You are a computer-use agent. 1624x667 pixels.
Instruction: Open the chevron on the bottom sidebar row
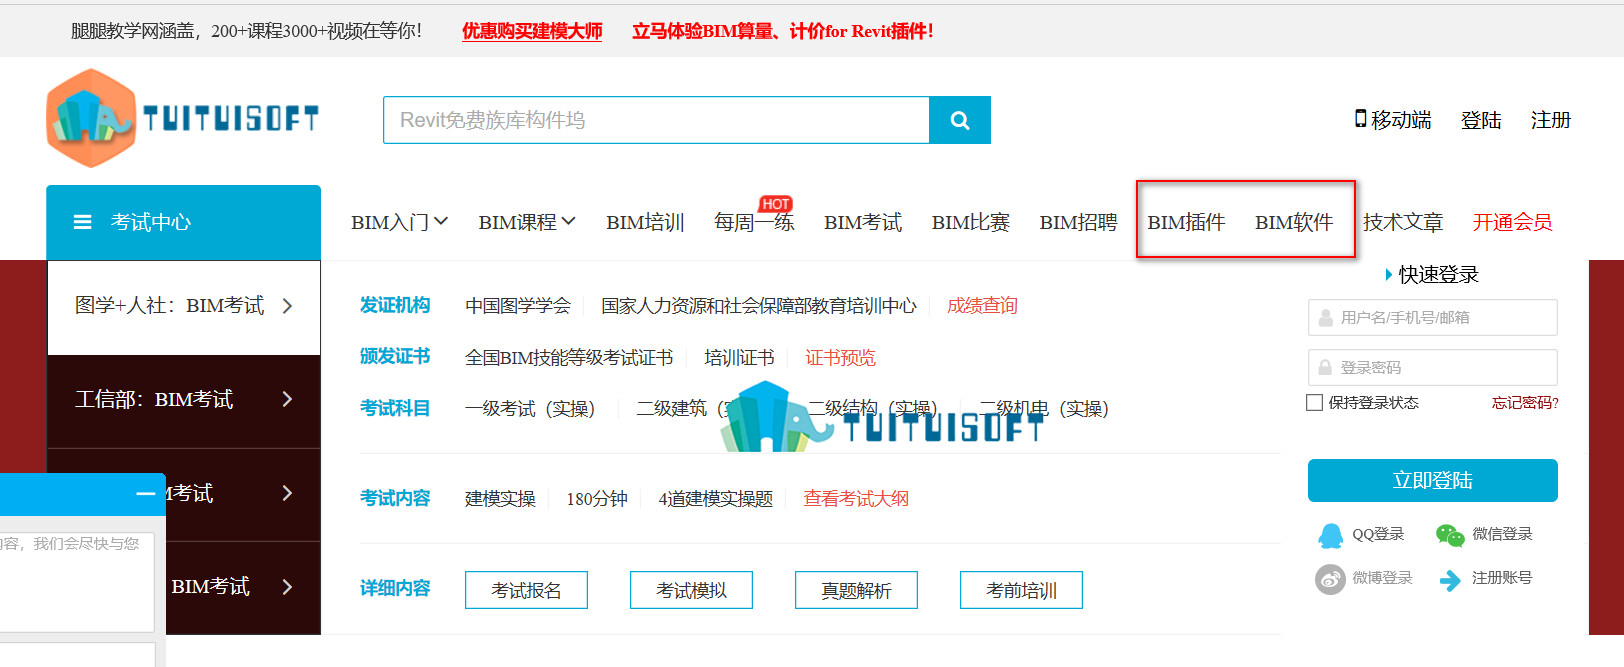287,587
